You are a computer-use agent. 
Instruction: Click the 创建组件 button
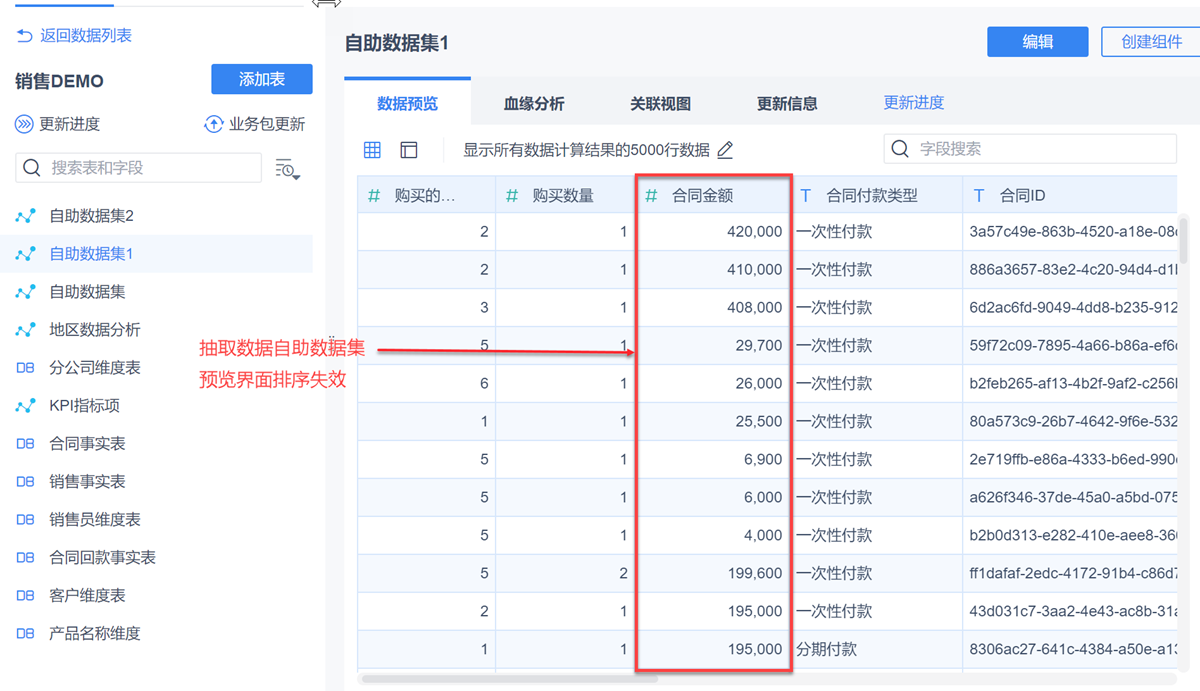(1151, 42)
